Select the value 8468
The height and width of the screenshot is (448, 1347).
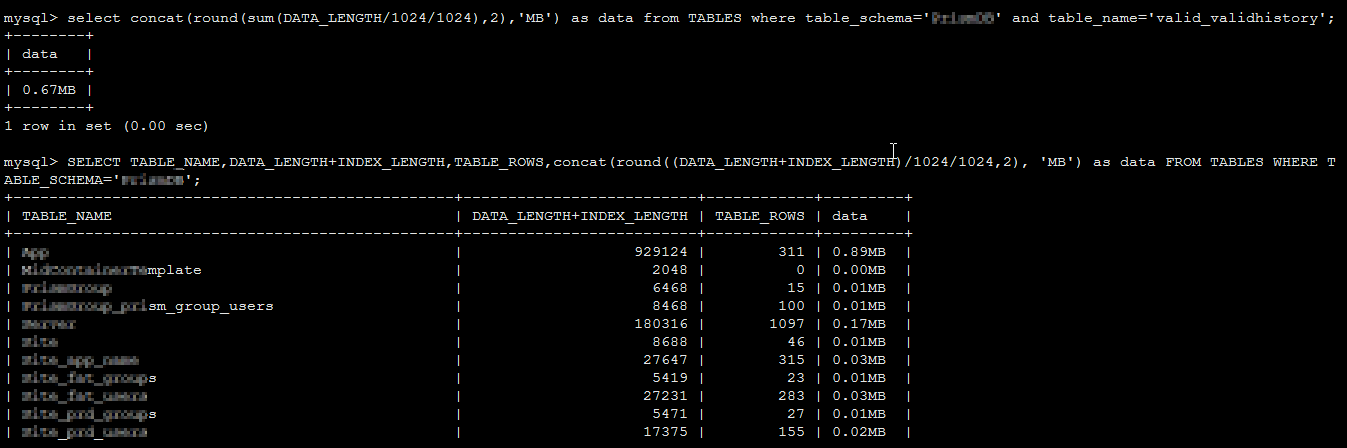[x=670, y=306]
